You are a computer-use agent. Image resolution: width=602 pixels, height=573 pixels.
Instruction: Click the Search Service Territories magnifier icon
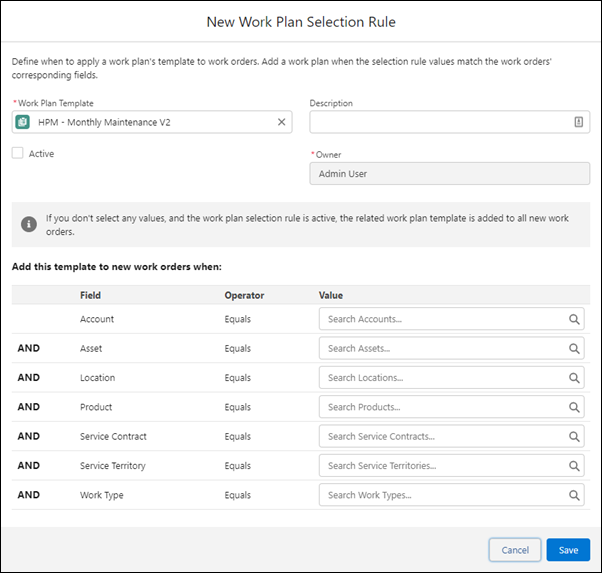tap(574, 466)
